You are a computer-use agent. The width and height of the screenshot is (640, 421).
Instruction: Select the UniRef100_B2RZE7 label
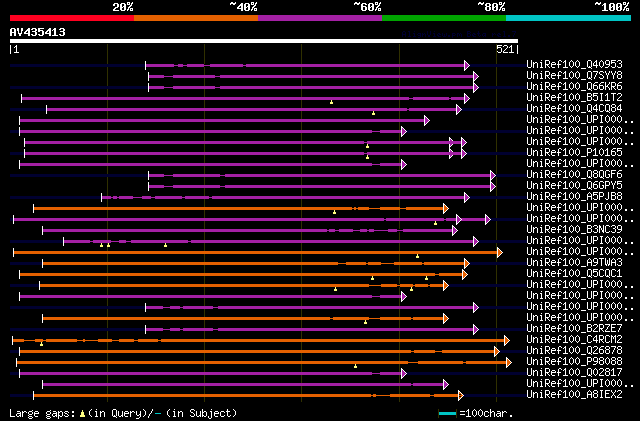[574, 329]
